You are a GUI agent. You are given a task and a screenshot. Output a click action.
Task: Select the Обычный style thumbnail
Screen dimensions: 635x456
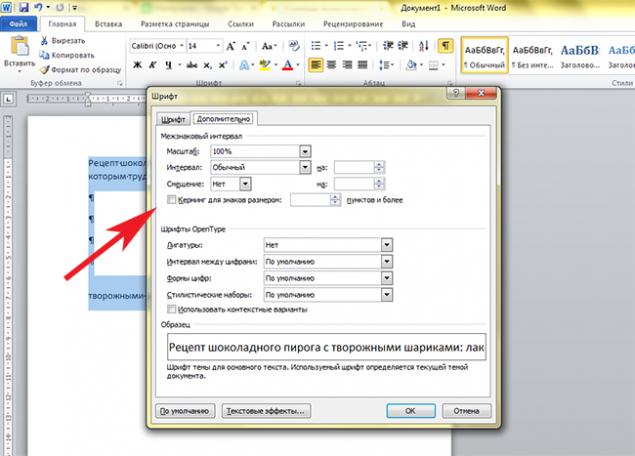[484, 55]
